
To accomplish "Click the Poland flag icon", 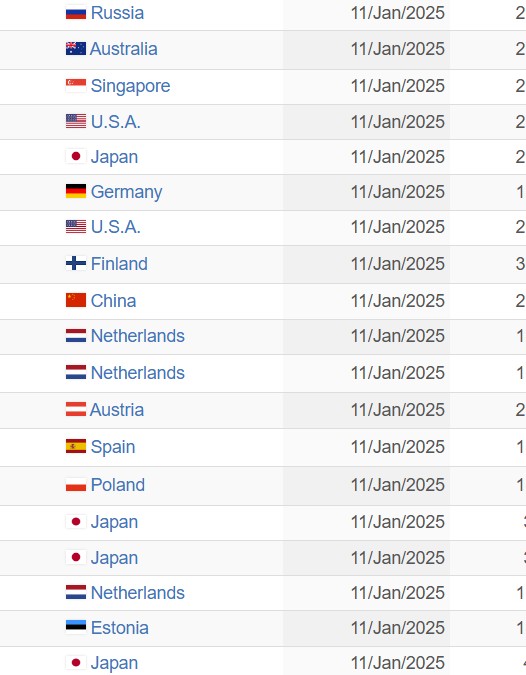I will point(76,484).
